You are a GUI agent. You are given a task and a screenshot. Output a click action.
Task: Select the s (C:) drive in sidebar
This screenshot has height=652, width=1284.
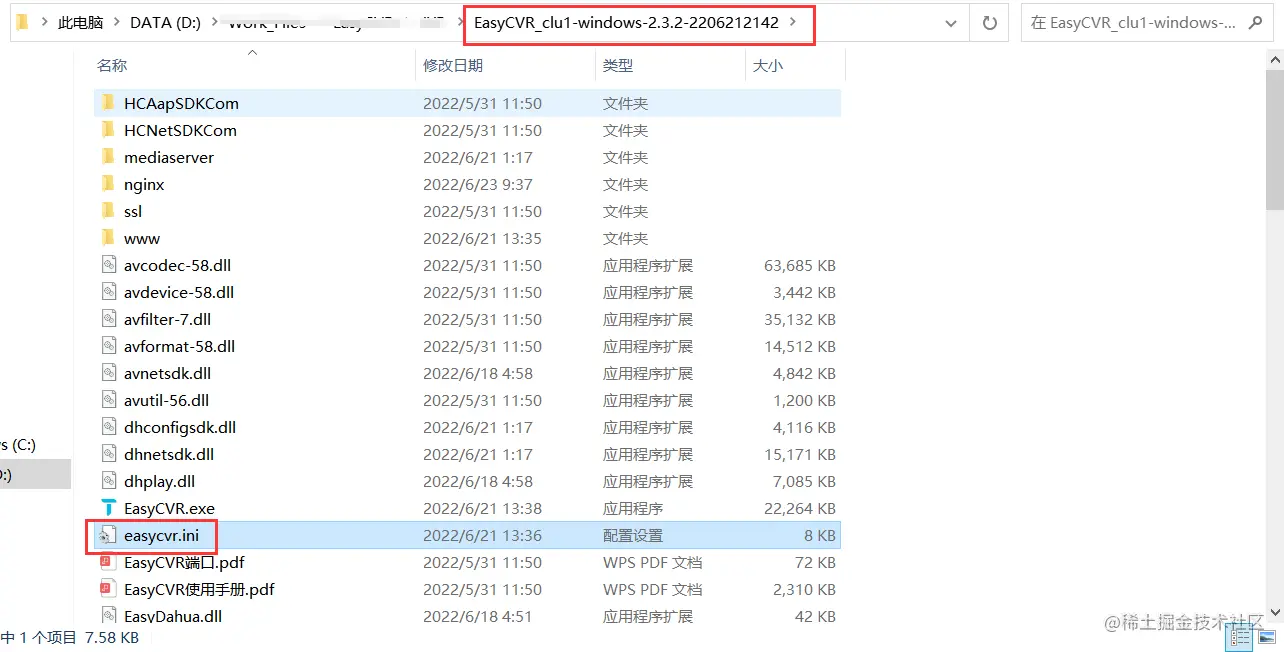pyautogui.click(x=18, y=445)
